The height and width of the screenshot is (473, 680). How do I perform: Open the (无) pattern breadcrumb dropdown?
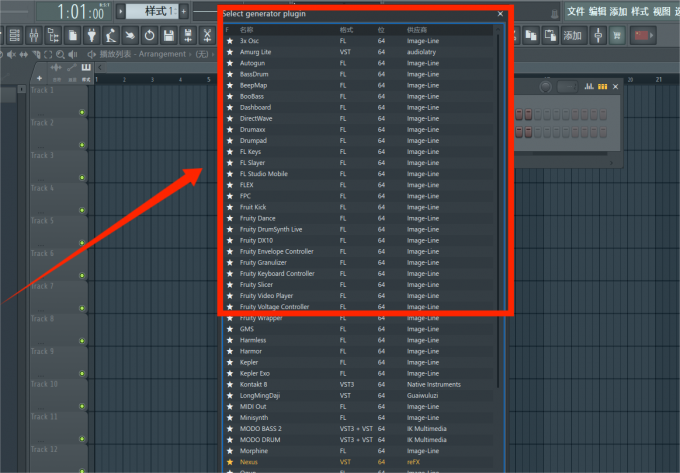202,54
